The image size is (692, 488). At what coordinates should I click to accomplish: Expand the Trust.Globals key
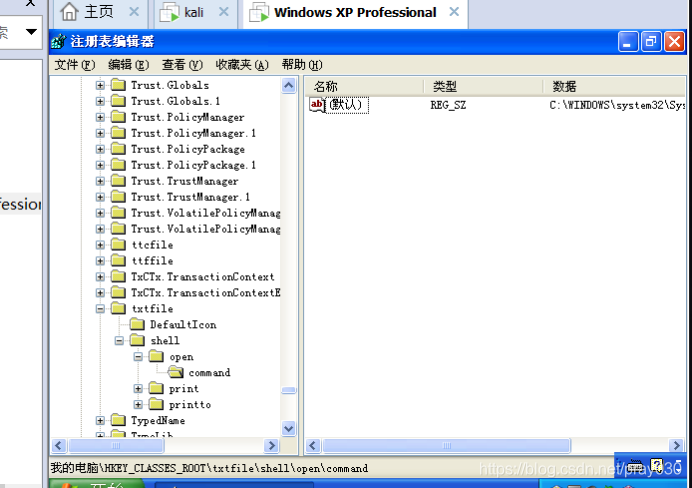[x=100, y=85]
